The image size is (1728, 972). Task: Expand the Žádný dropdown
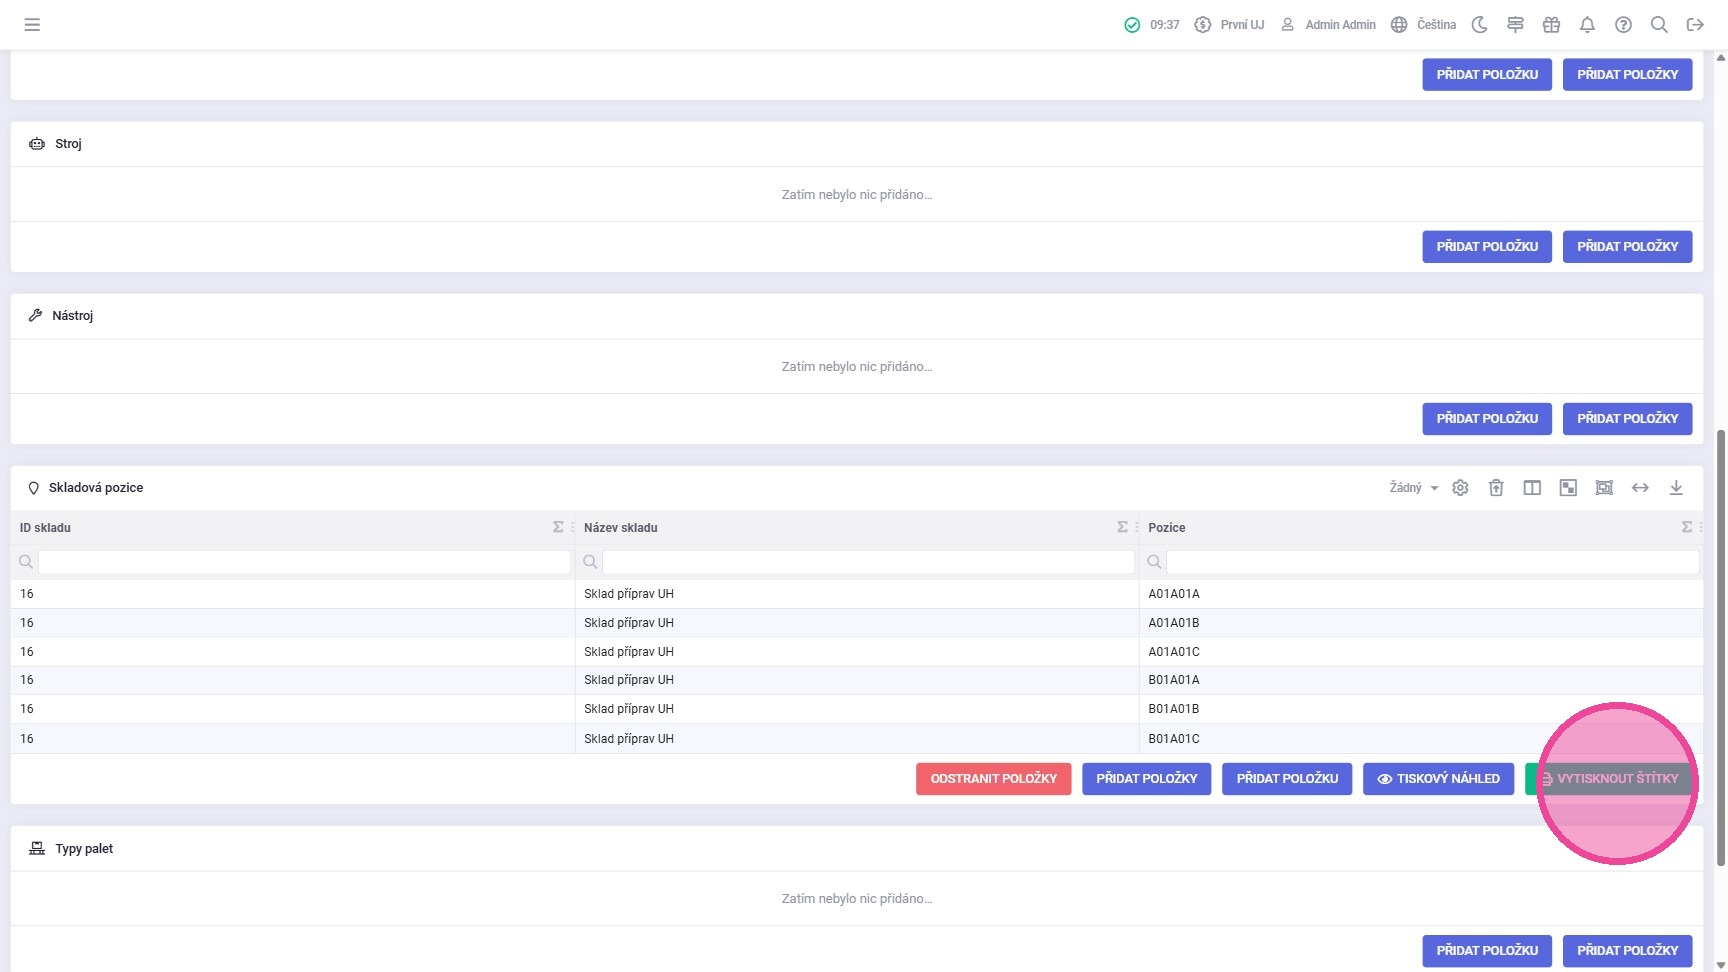pyautogui.click(x=1413, y=488)
